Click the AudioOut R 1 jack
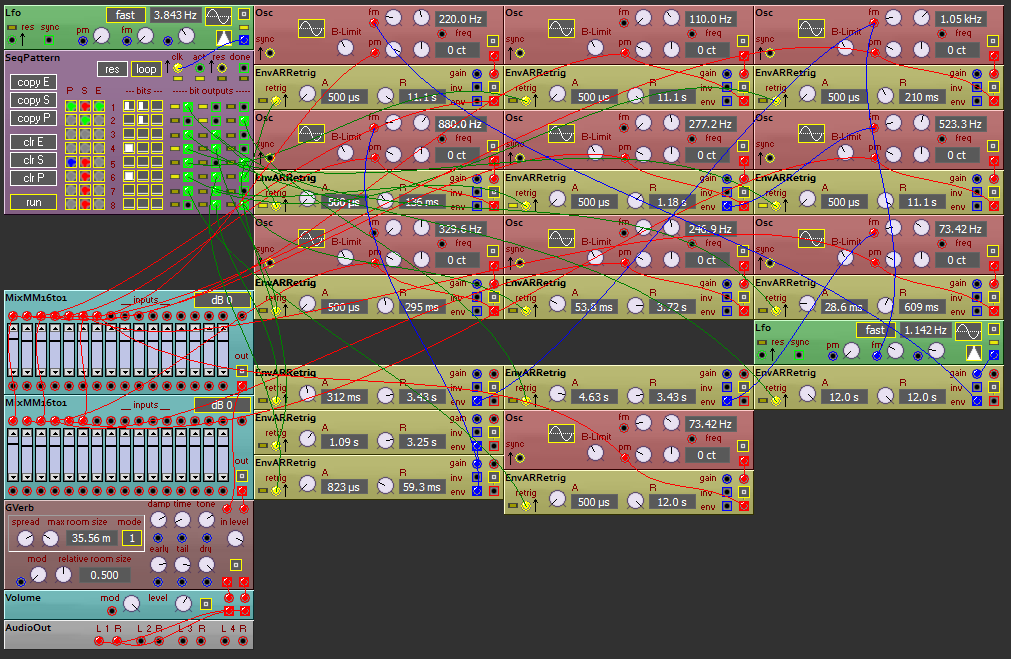Viewport: 1011px width, 659px height. pos(117,641)
